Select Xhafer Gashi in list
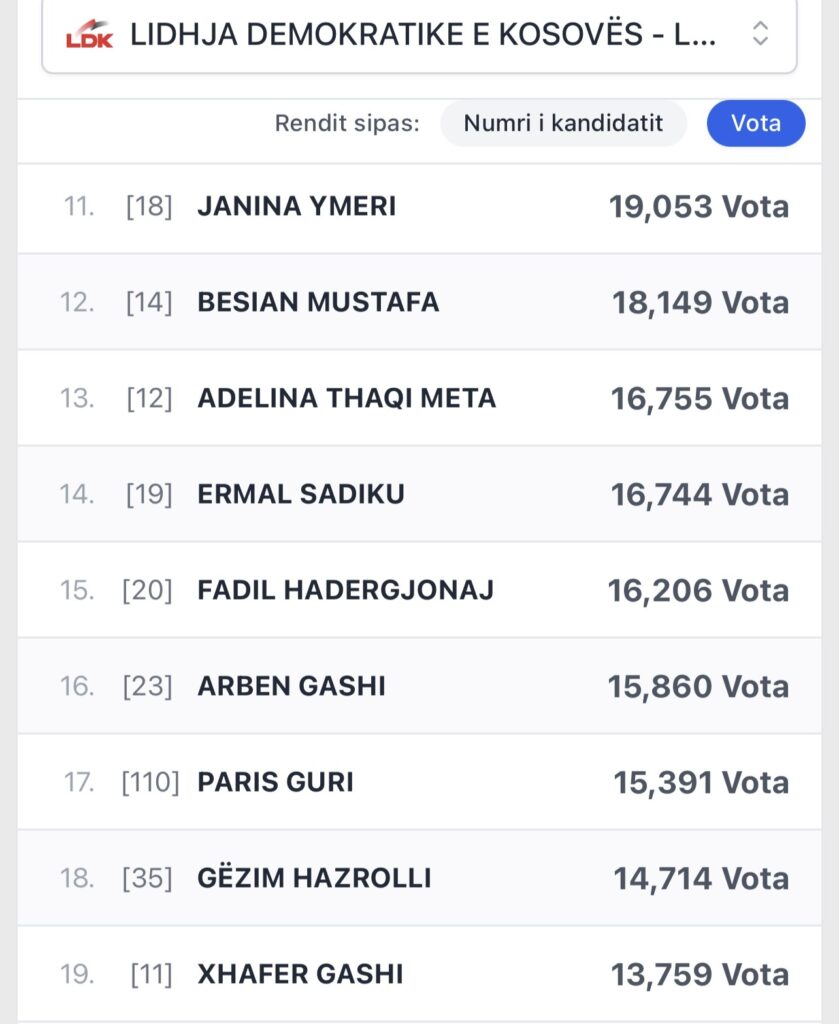 tap(301, 974)
